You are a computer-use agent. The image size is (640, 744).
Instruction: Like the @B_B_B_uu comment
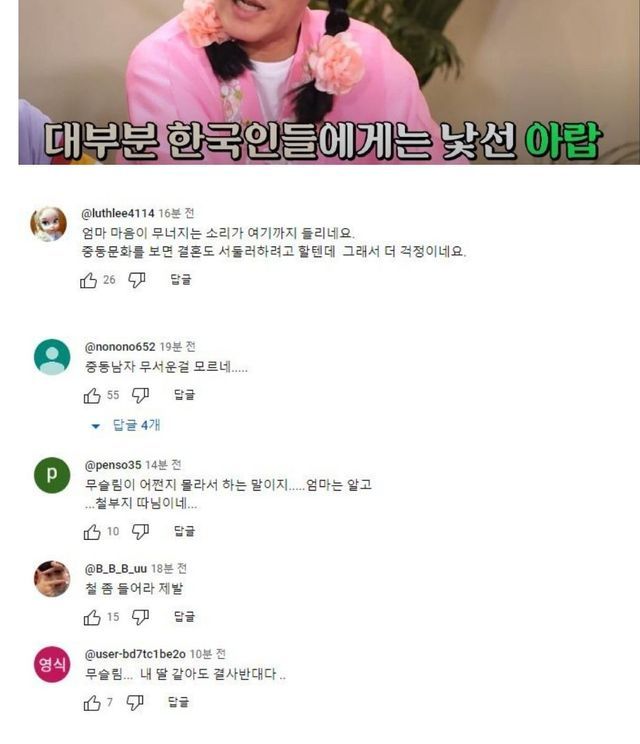click(92, 617)
